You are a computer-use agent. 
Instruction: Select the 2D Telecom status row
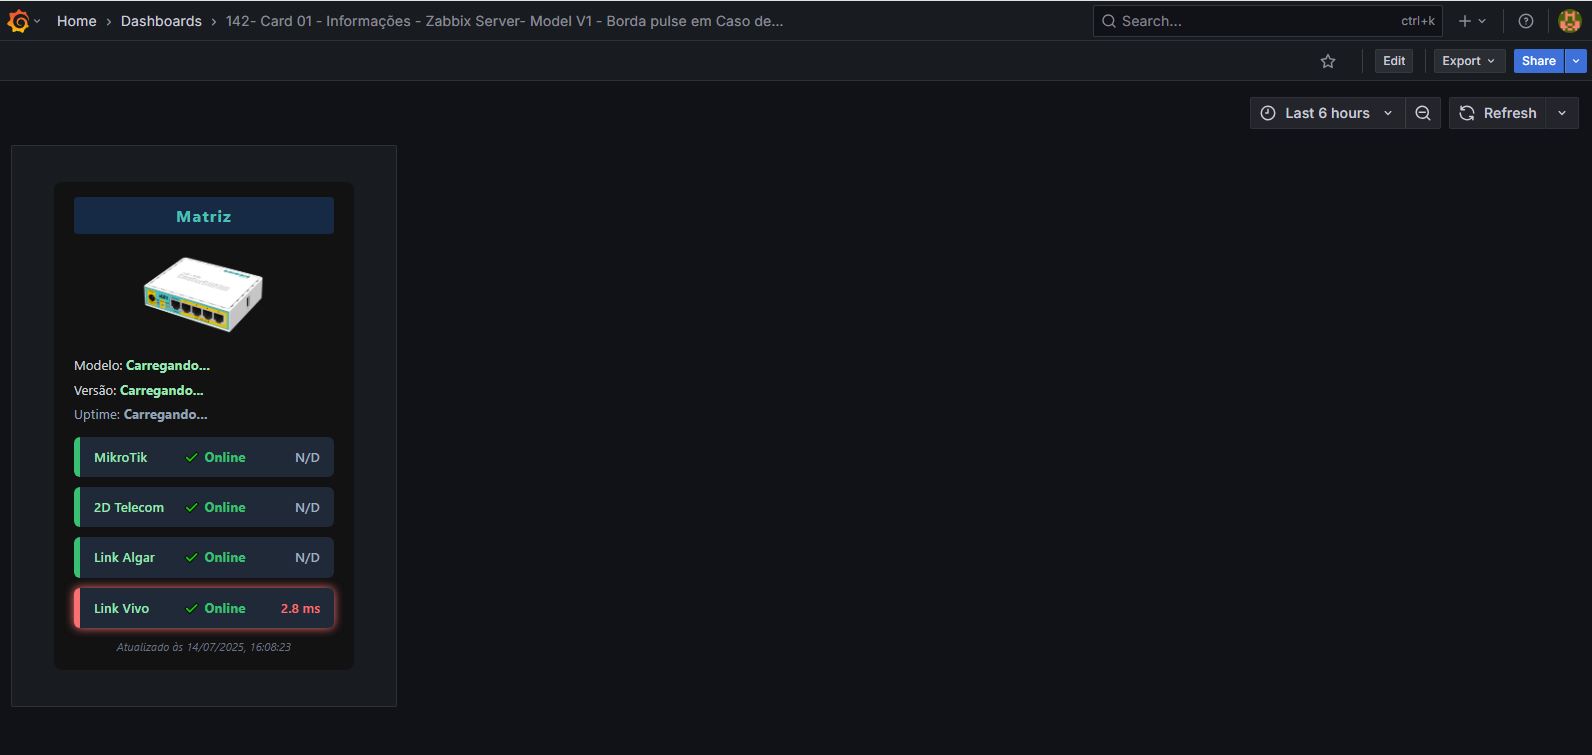(204, 507)
